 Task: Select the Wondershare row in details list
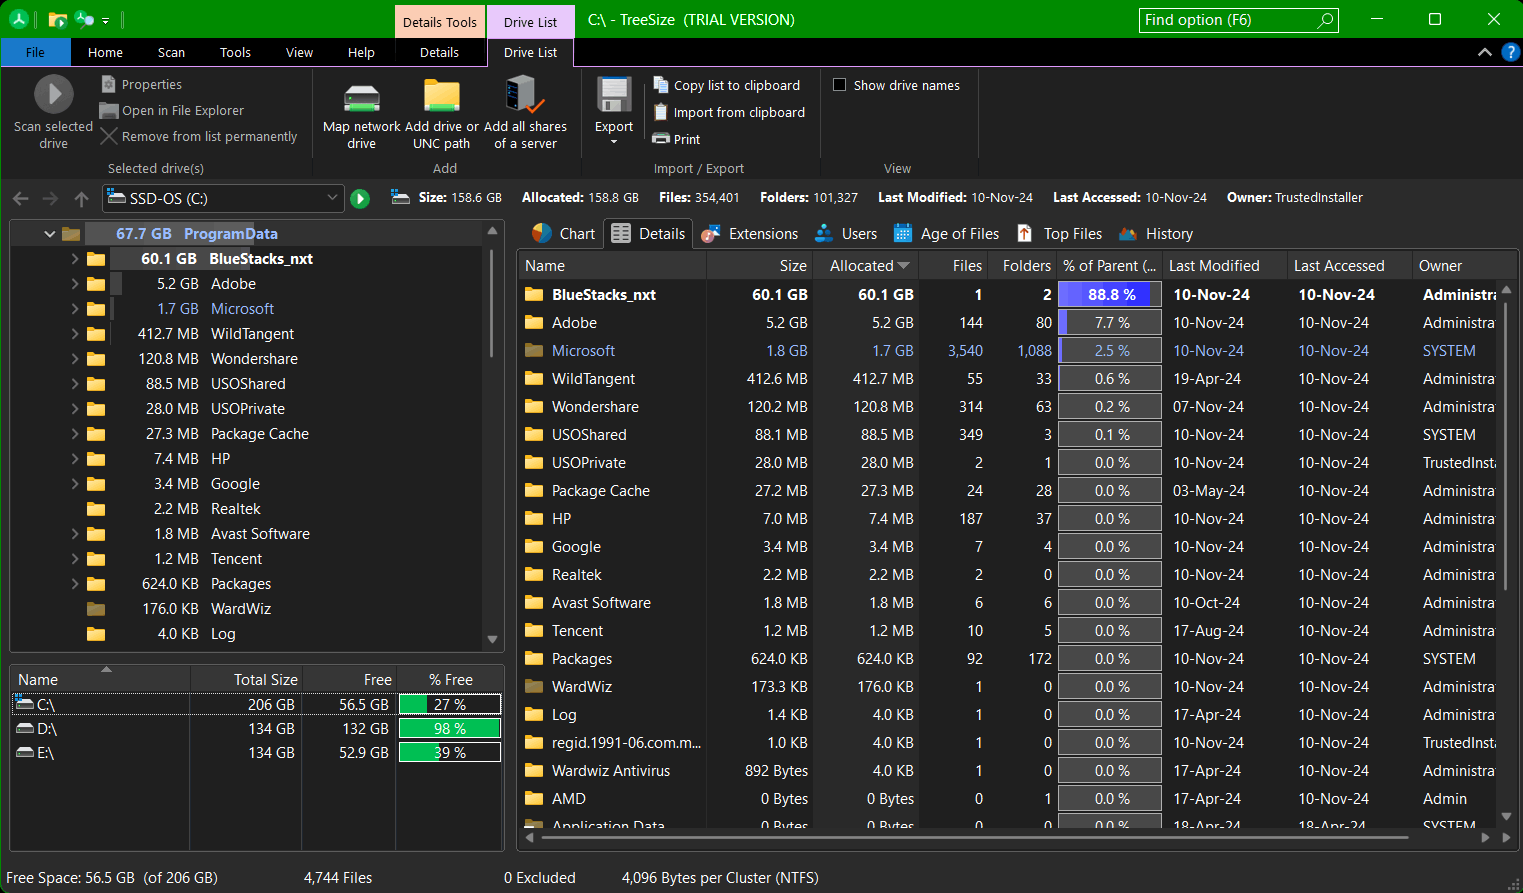(x=1010, y=407)
